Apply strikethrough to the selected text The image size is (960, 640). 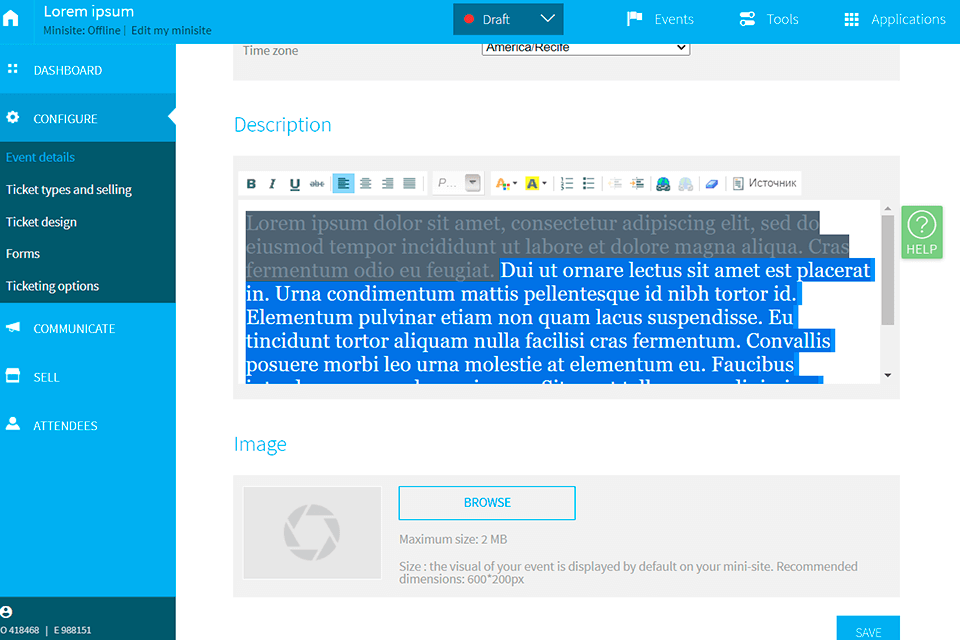coord(317,183)
